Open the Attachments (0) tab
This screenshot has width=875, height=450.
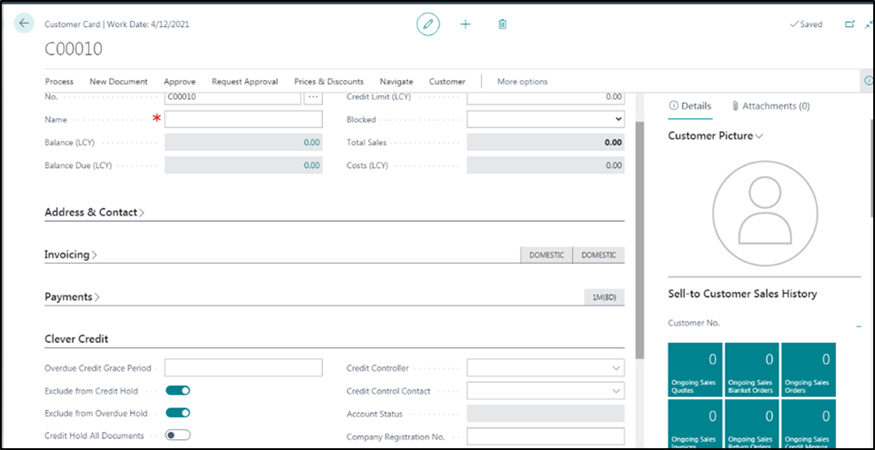coord(771,106)
